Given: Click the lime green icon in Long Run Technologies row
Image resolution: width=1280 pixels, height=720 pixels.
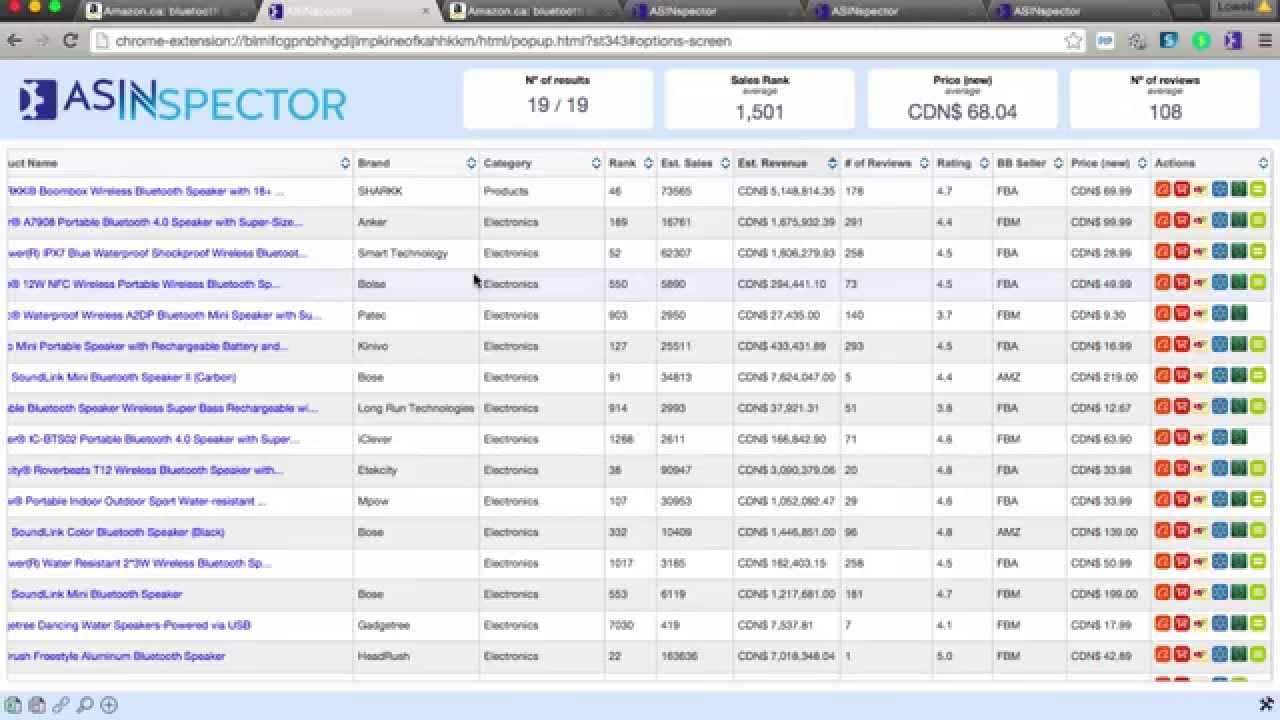Looking at the screenshot, I should tap(1258, 407).
